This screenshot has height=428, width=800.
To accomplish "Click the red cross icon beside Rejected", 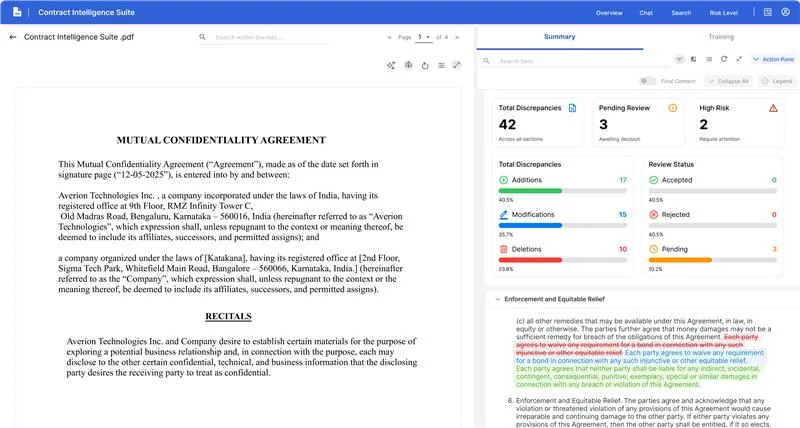I will pos(654,215).
